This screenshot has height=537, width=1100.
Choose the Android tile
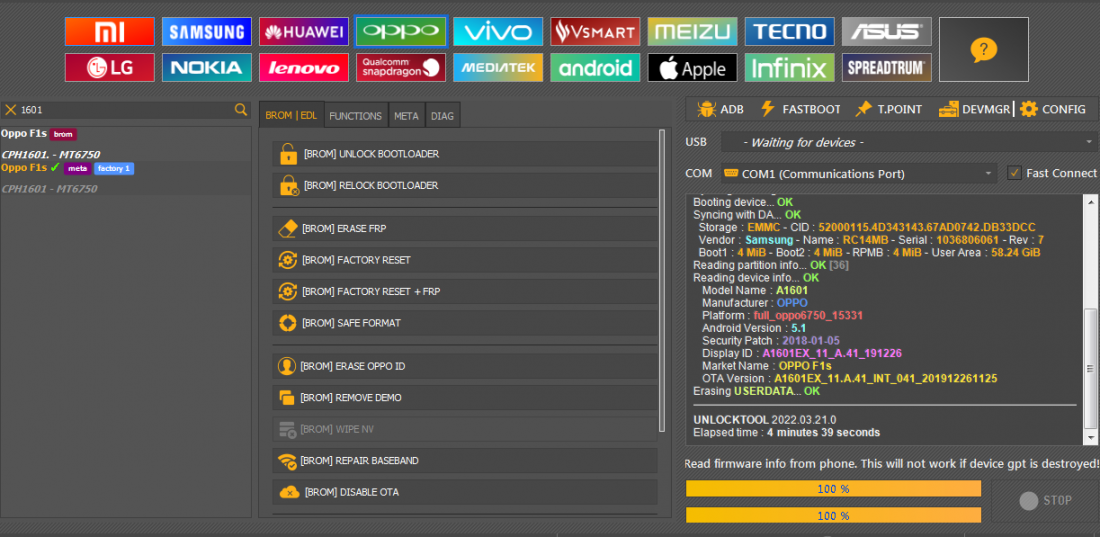(x=595, y=67)
